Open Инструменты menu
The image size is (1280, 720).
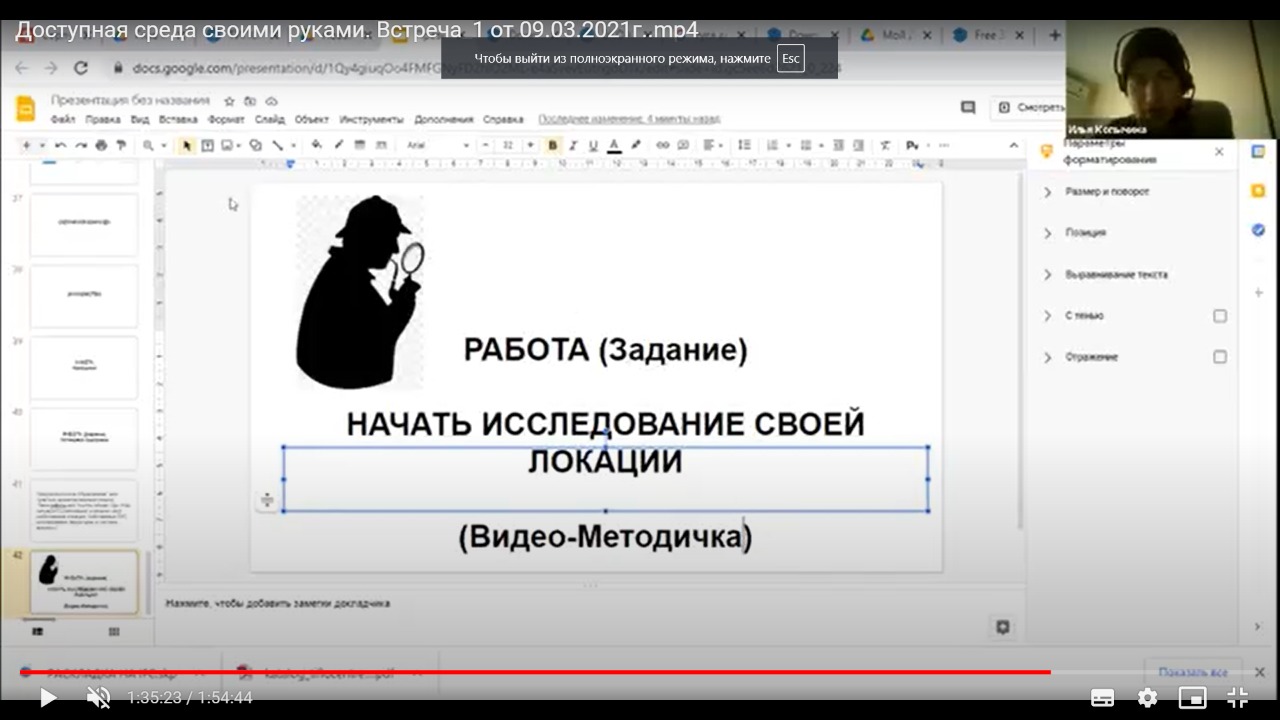coord(371,119)
